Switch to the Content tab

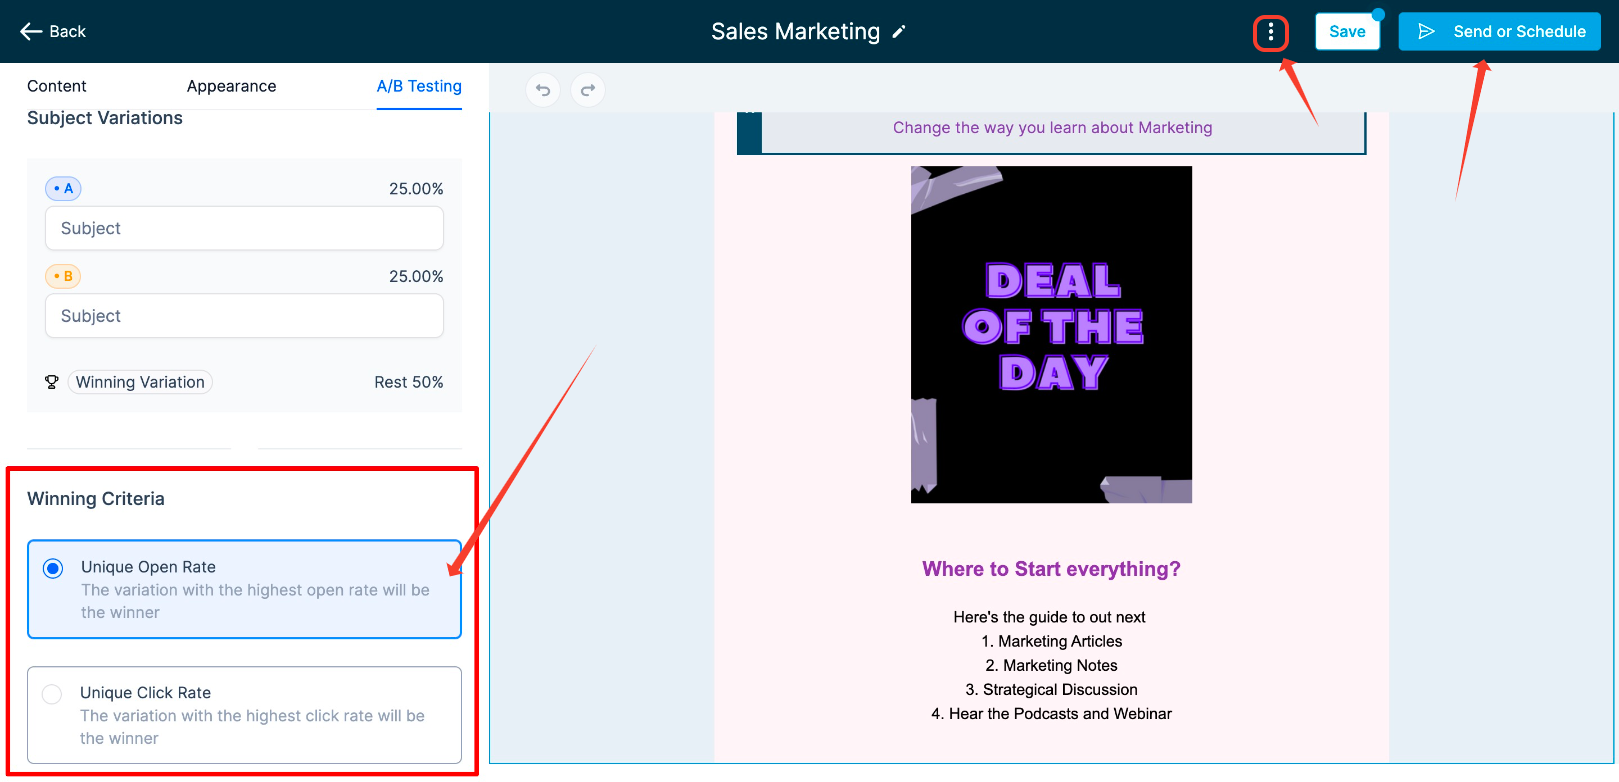point(57,86)
